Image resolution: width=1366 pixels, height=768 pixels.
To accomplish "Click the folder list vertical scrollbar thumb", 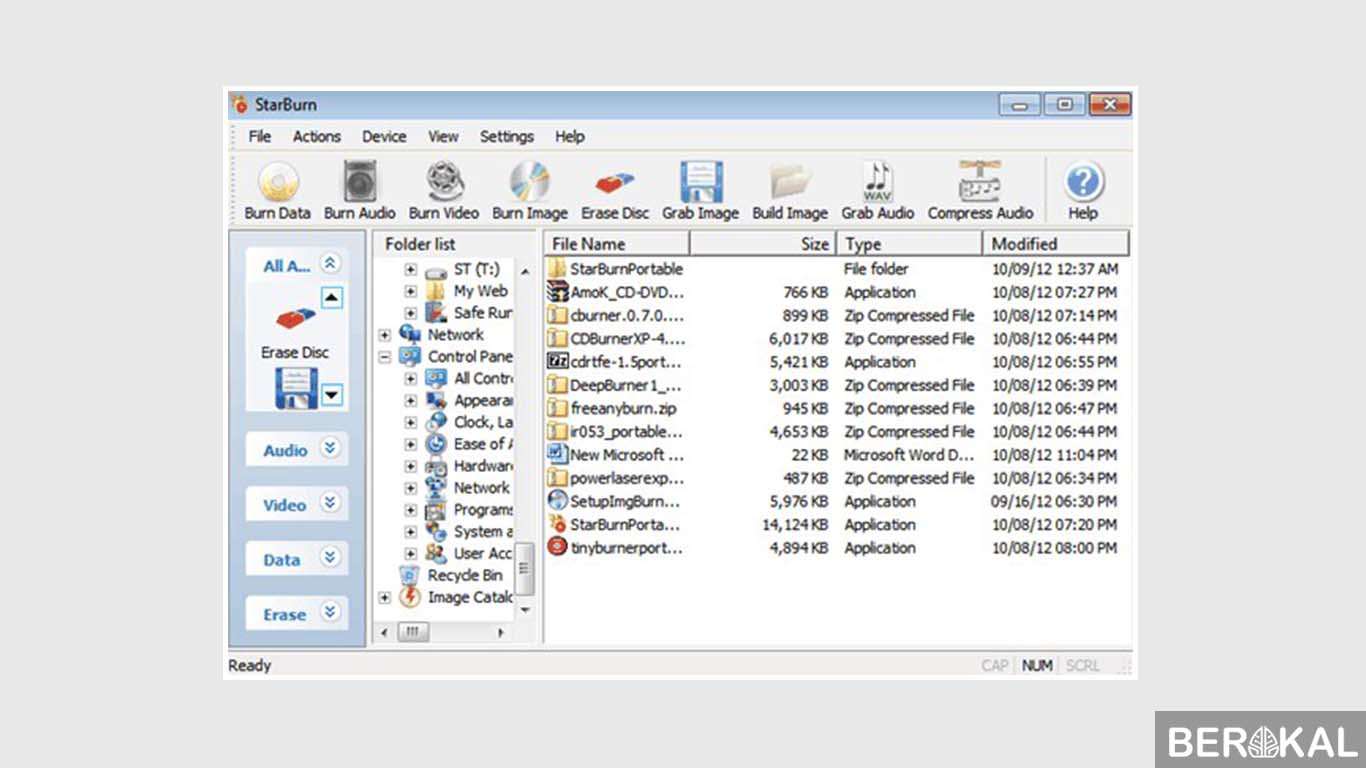I will pyautogui.click(x=525, y=568).
